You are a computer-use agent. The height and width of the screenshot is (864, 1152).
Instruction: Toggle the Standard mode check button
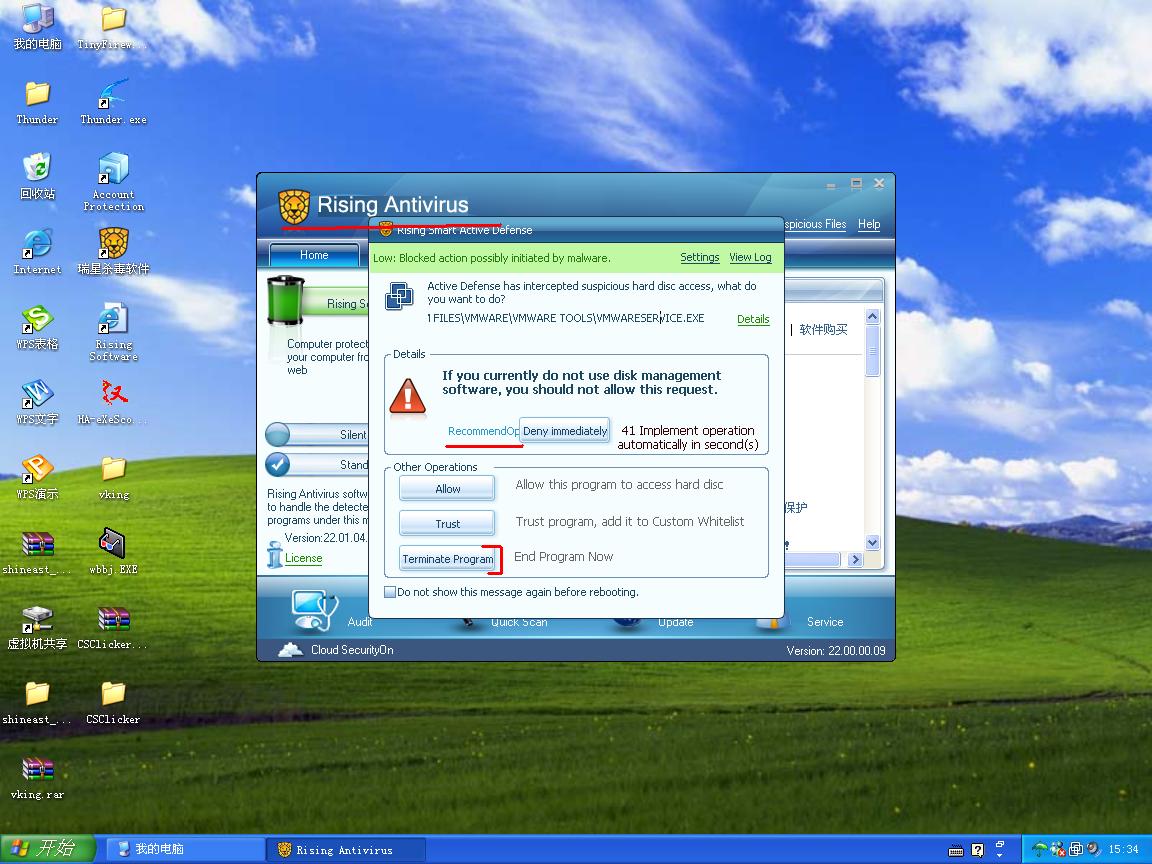pos(278,464)
